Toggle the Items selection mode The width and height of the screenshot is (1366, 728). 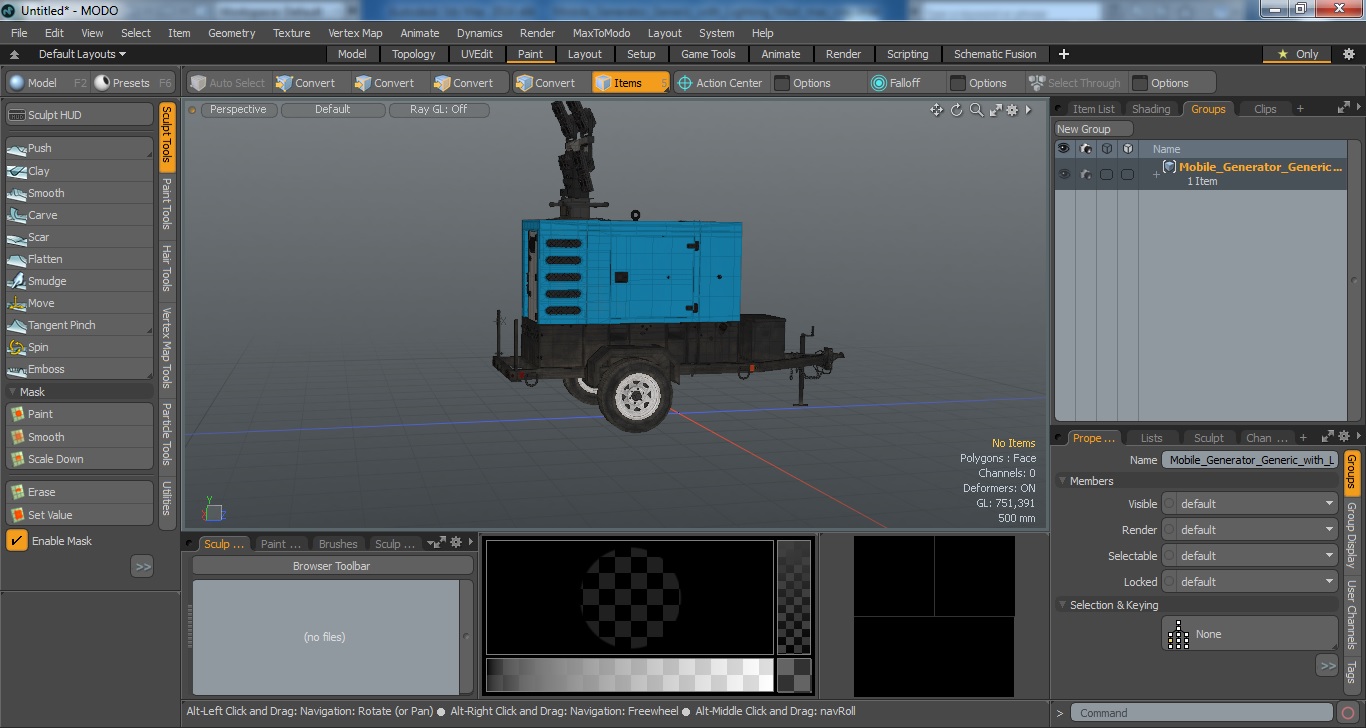(630, 83)
